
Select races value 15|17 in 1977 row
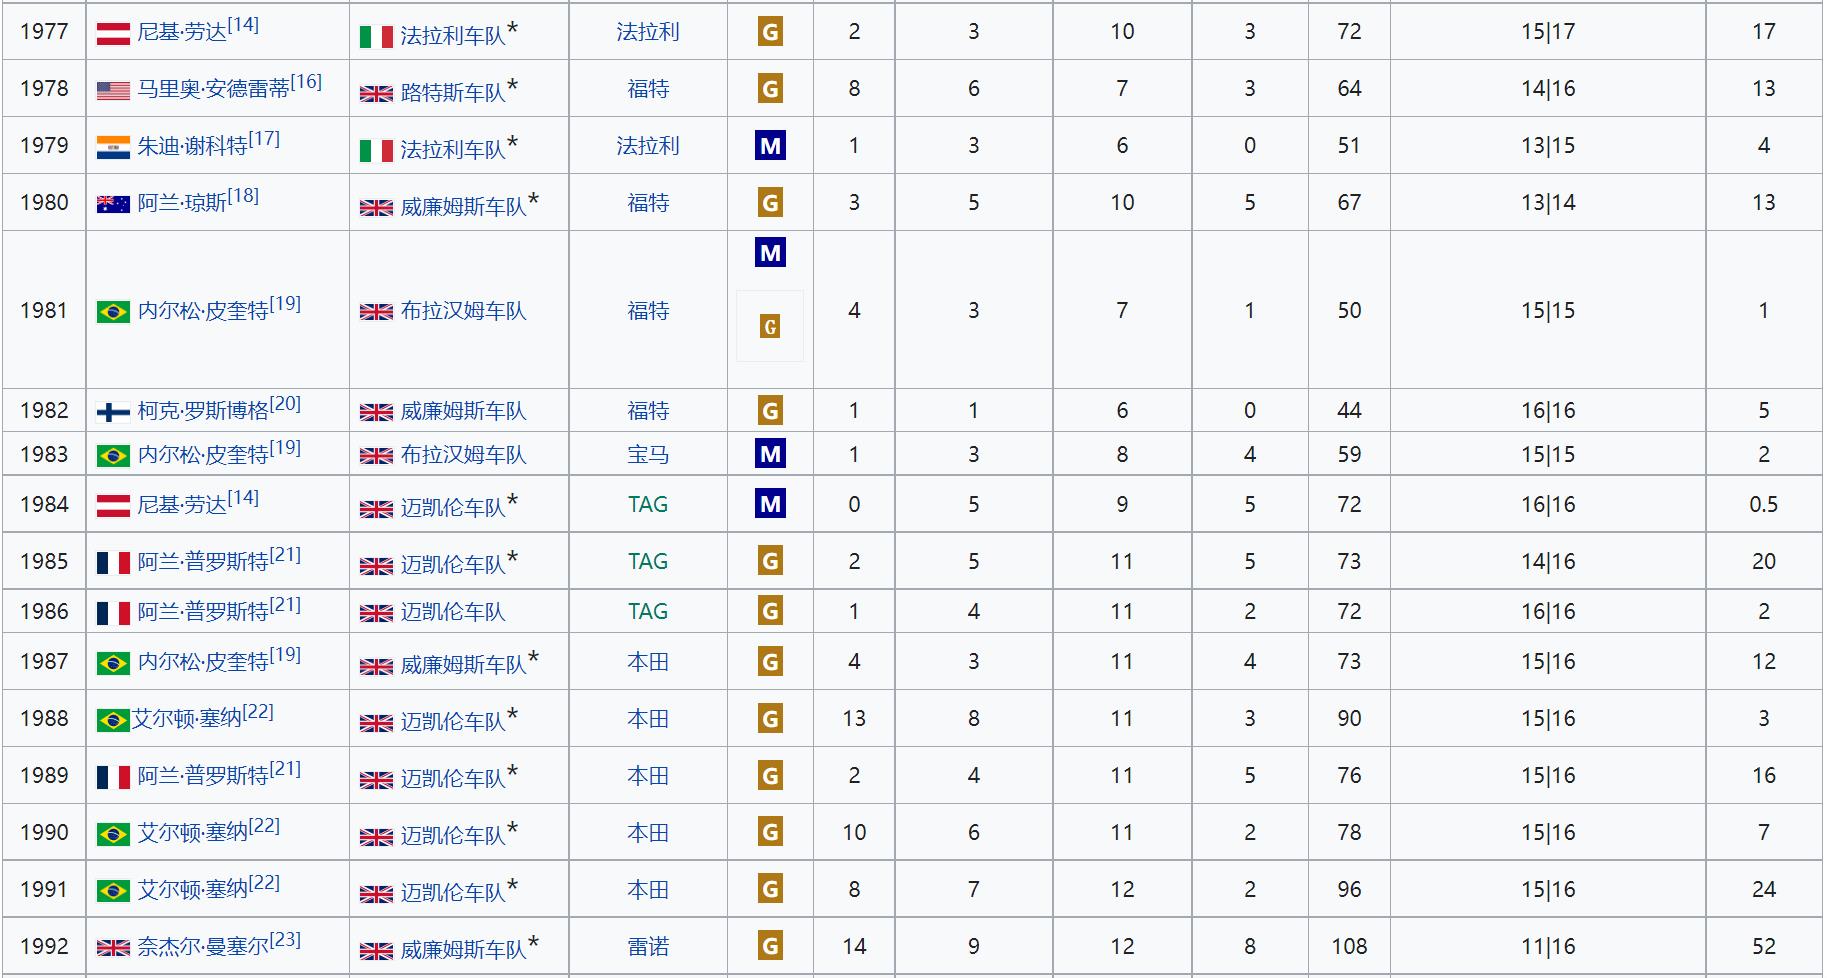pyautogui.click(x=1548, y=32)
